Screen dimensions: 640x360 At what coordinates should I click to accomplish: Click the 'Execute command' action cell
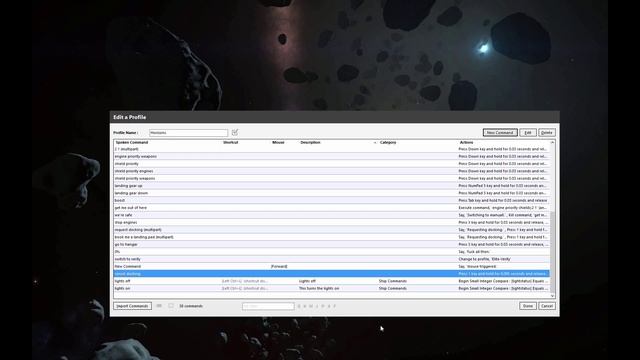[503, 208]
